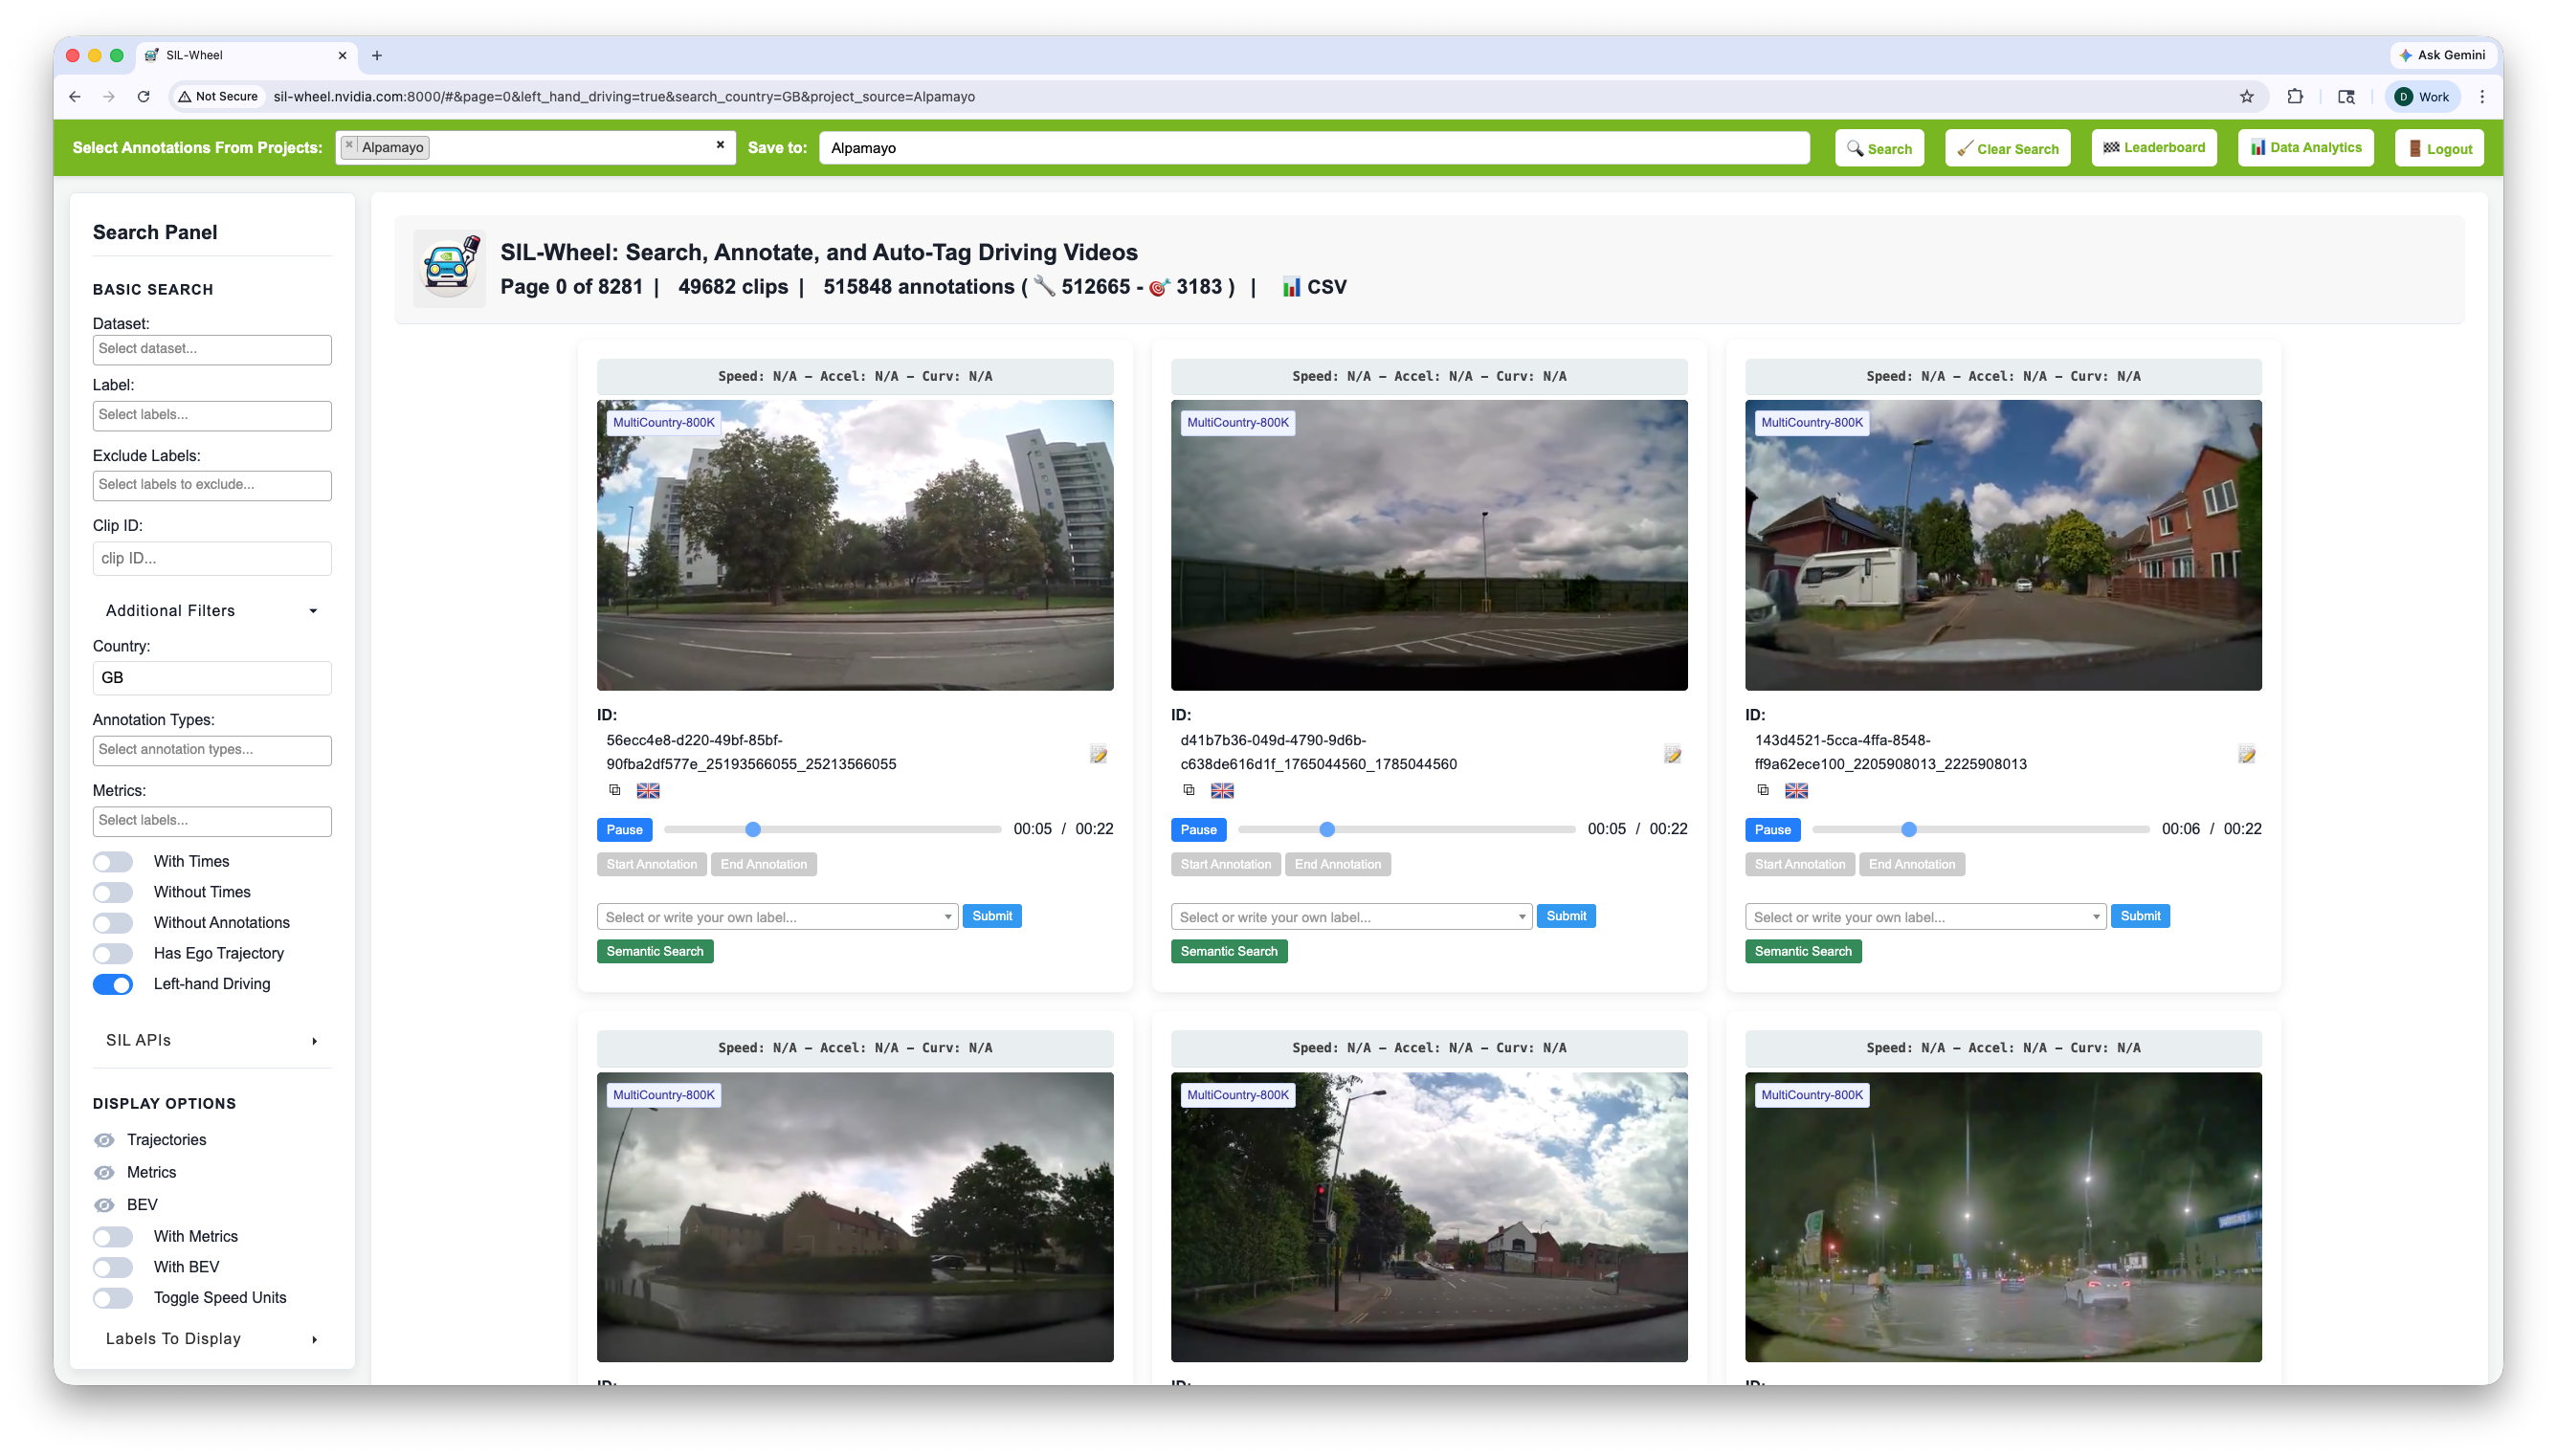Open notes icon for clip 143d4521
Viewport: 2557px width, 1456px height.
coord(2246,754)
